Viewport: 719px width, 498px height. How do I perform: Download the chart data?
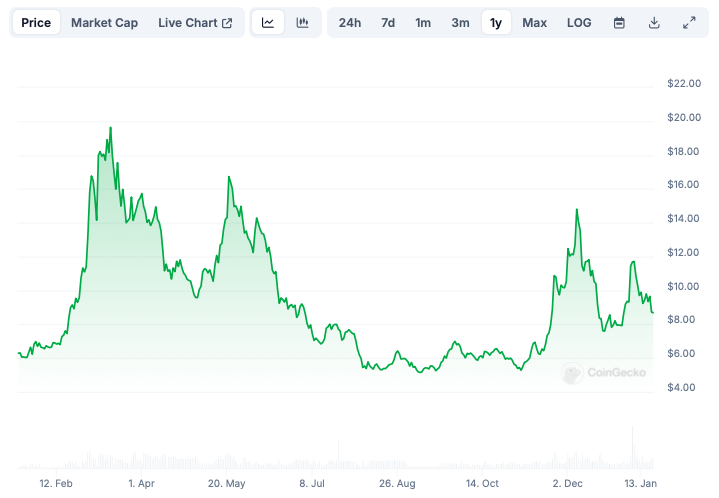[654, 23]
